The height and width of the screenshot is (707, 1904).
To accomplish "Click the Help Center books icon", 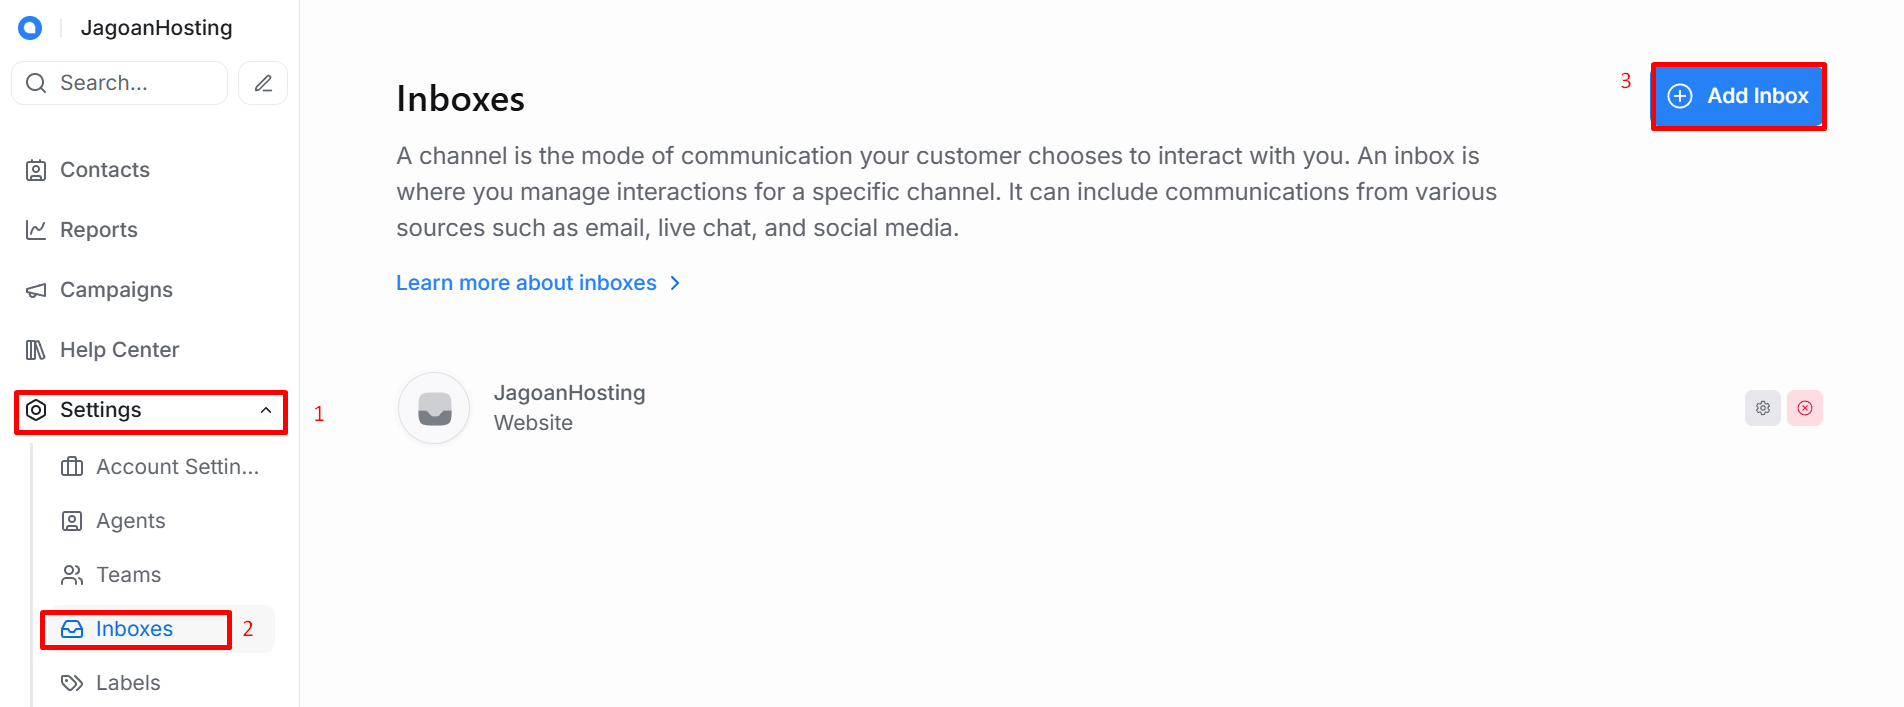I will pos(36,350).
